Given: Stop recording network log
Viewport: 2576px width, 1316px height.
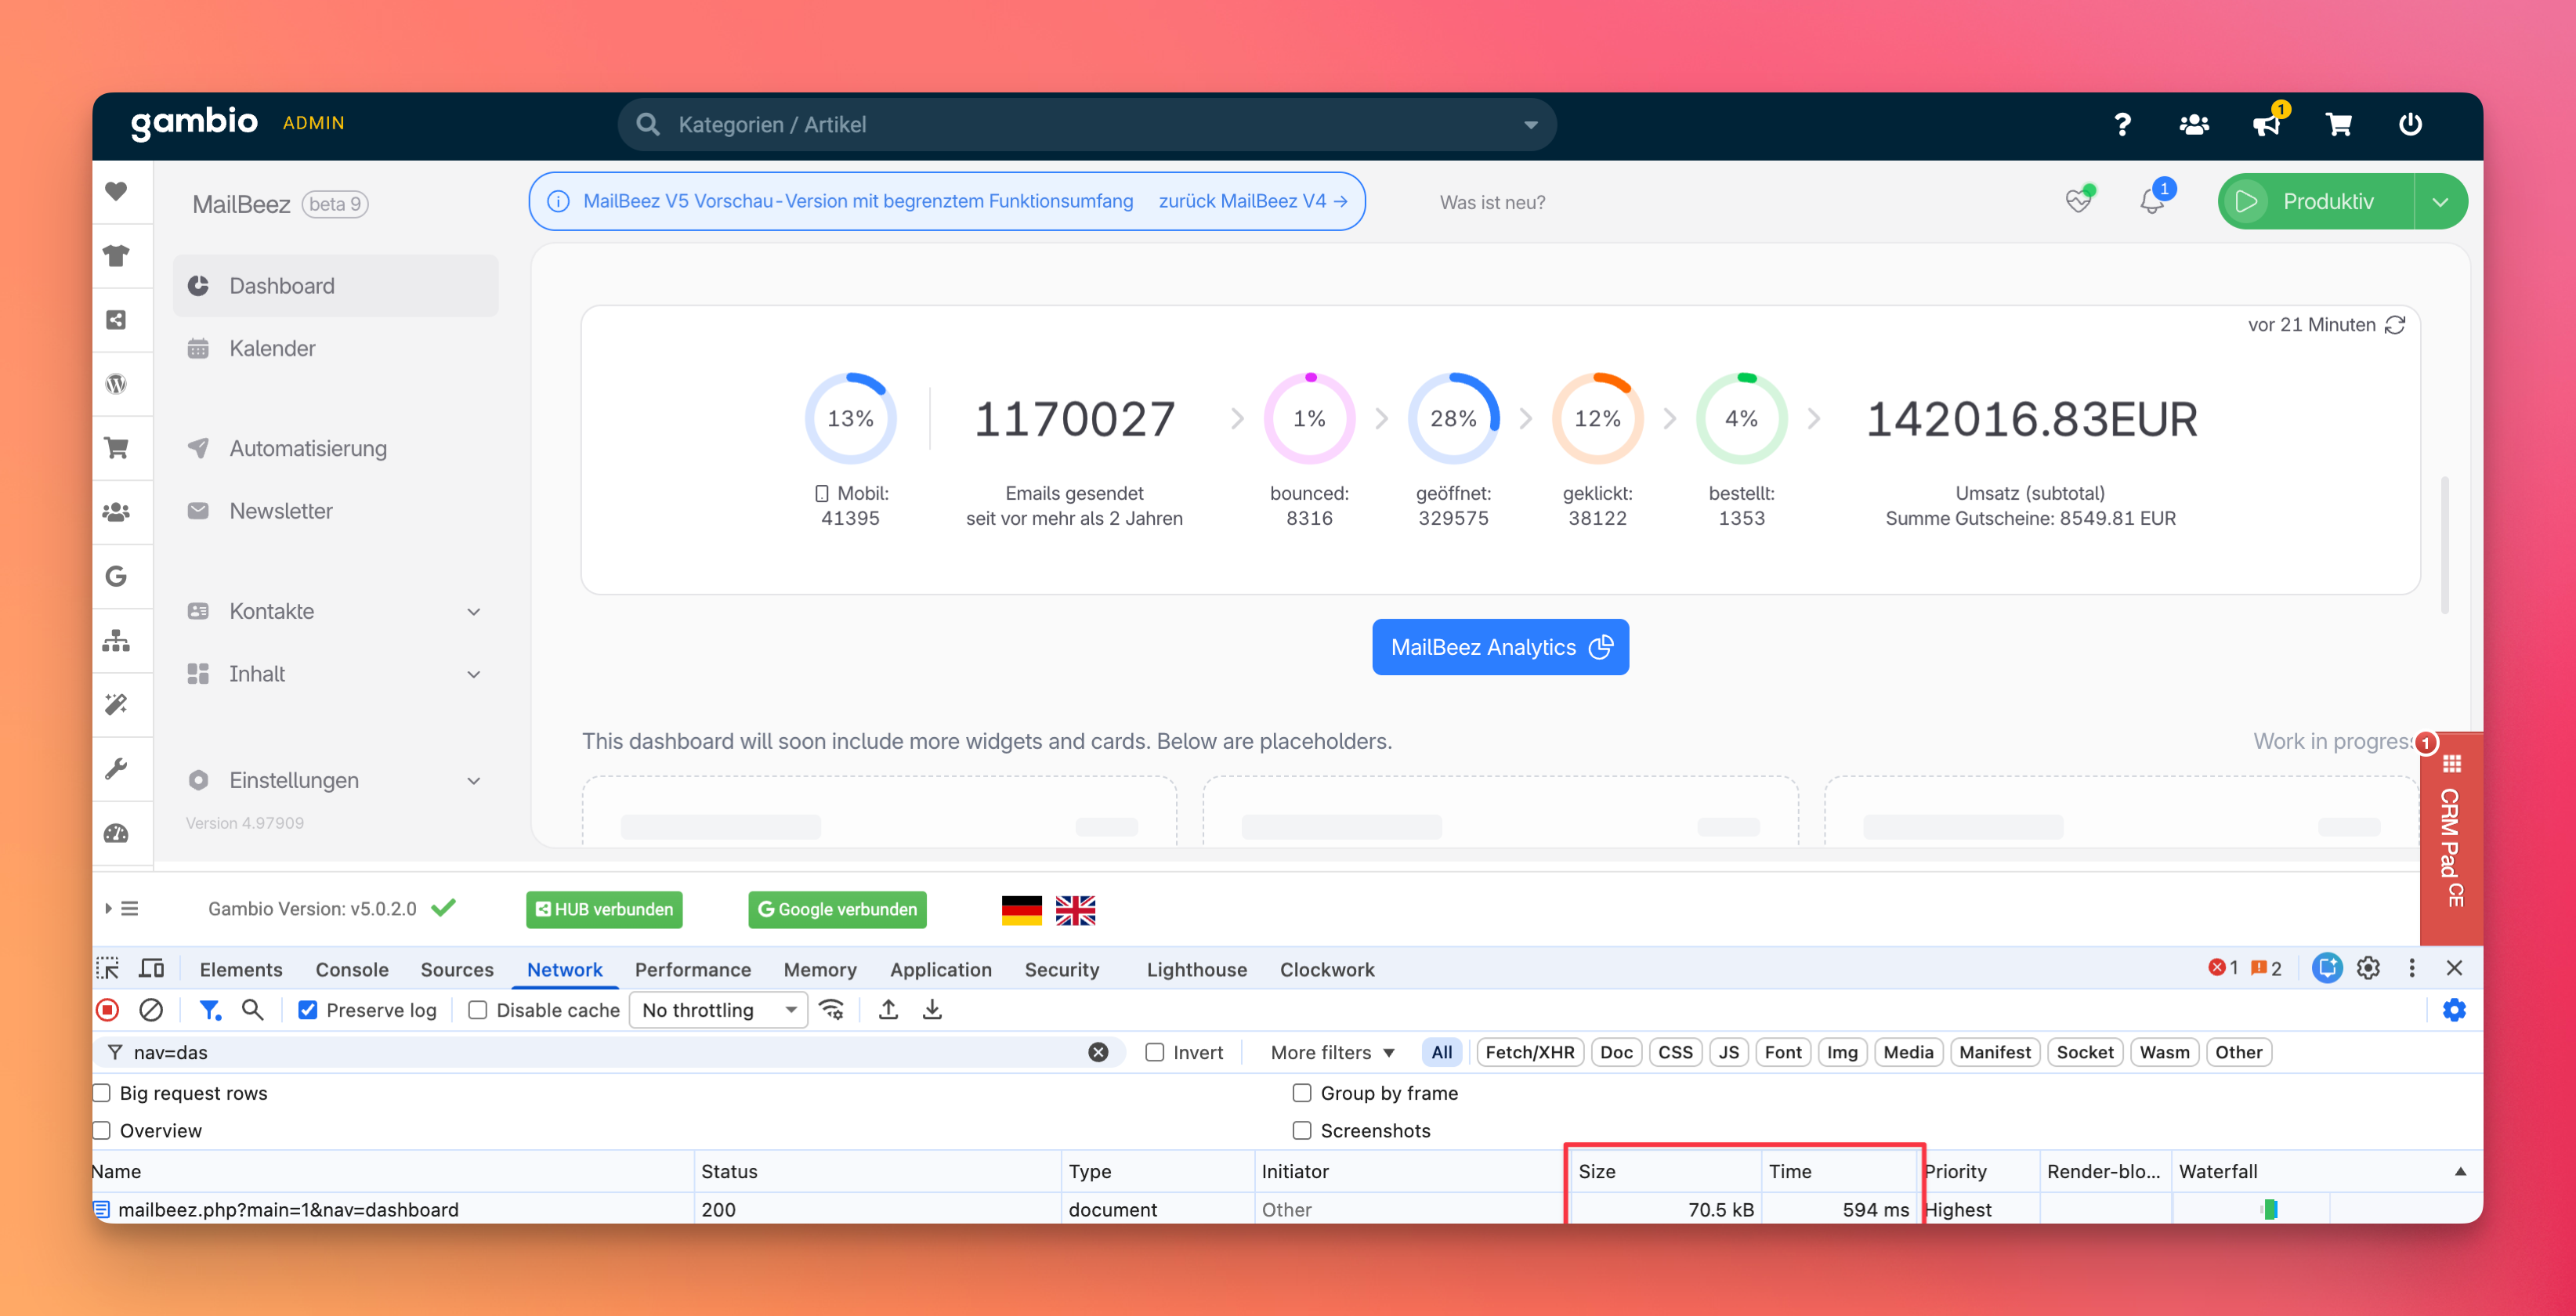Looking at the screenshot, I should point(108,1010).
